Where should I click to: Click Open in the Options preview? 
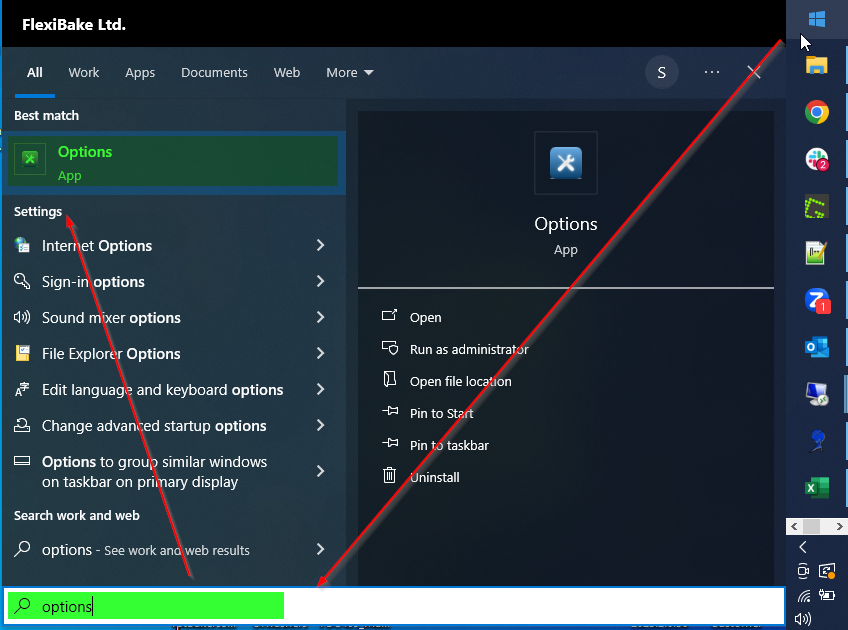pyautogui.click(x=426, y=317)
